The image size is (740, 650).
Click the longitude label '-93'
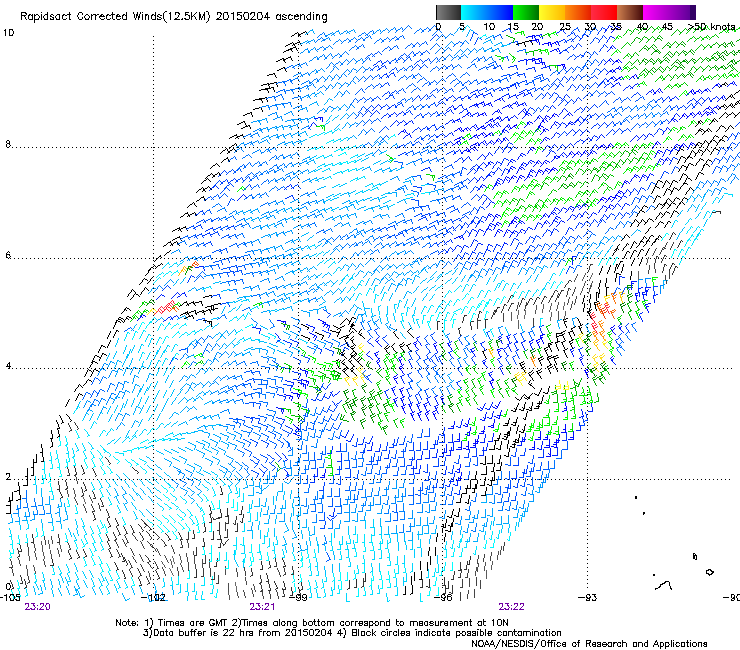click(x=588, y=598)
